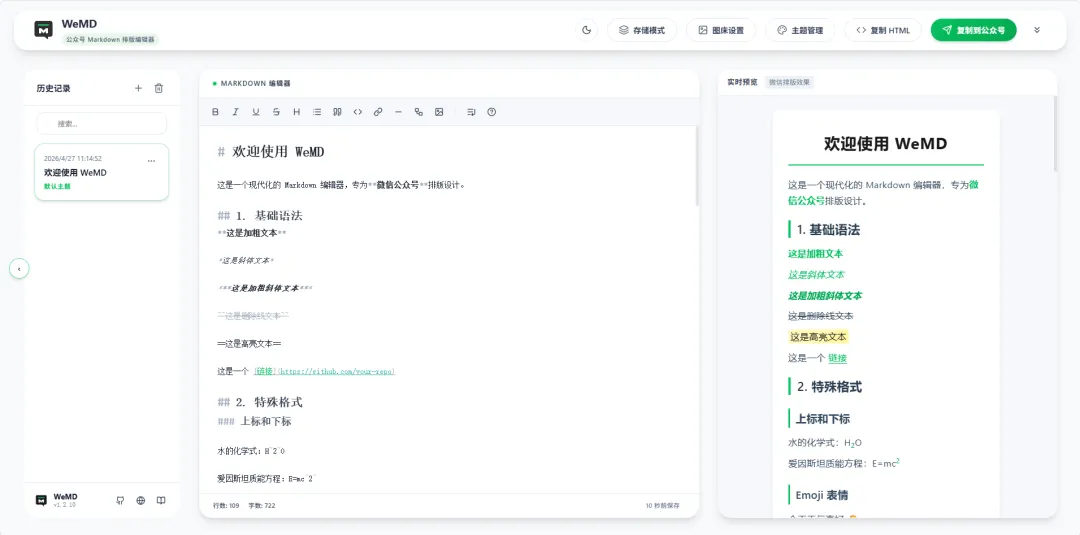This screenshot has width=1080, height=535.
Task: Apply bold formatting from editor toolbar
Action: pyautogui.click(x=215, y=112)
